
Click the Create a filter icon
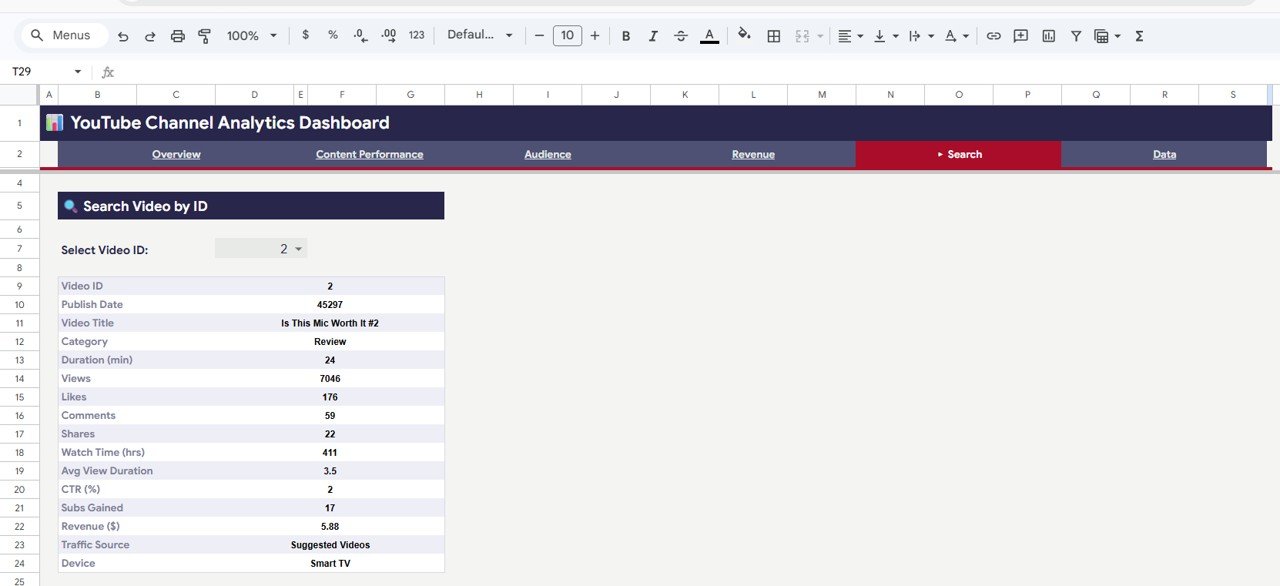1076,36
